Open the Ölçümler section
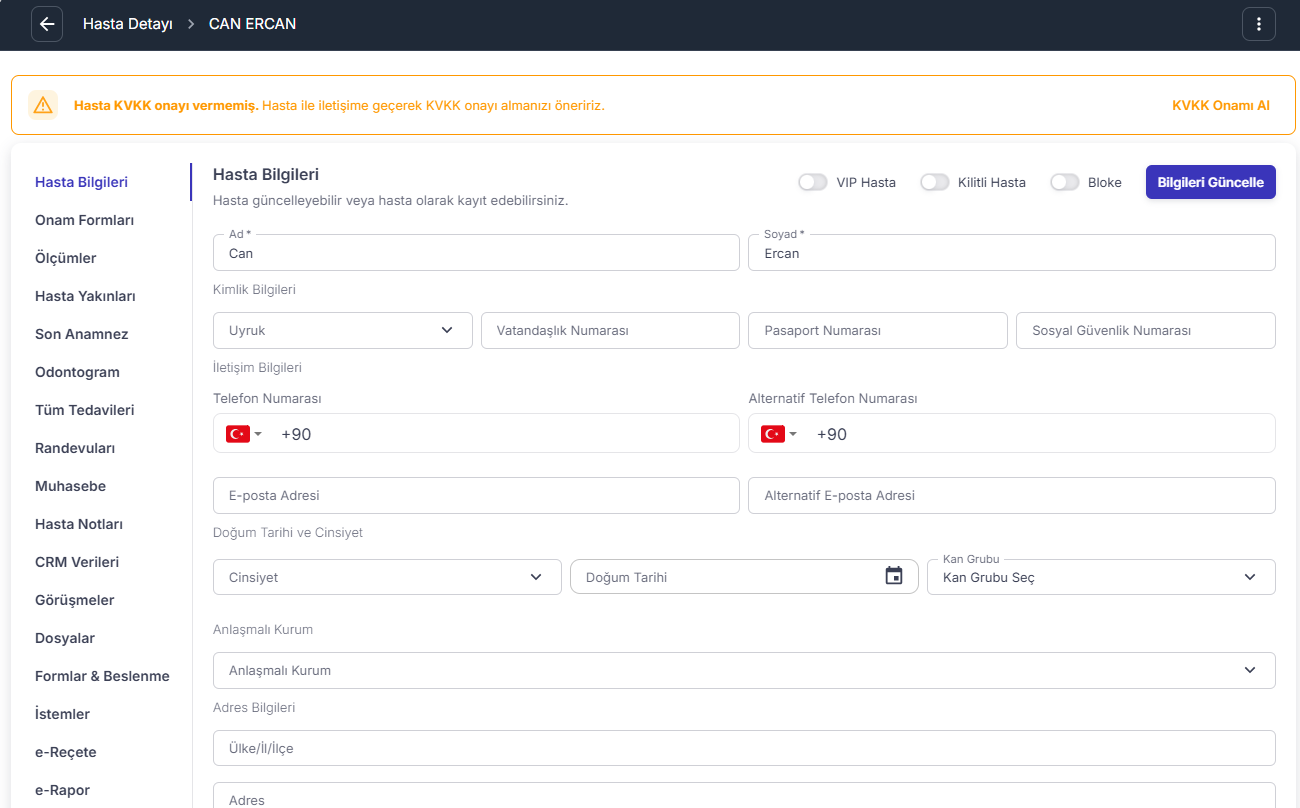The width and height of the screenshot is (1300, 808). click(x=66, y=258)
